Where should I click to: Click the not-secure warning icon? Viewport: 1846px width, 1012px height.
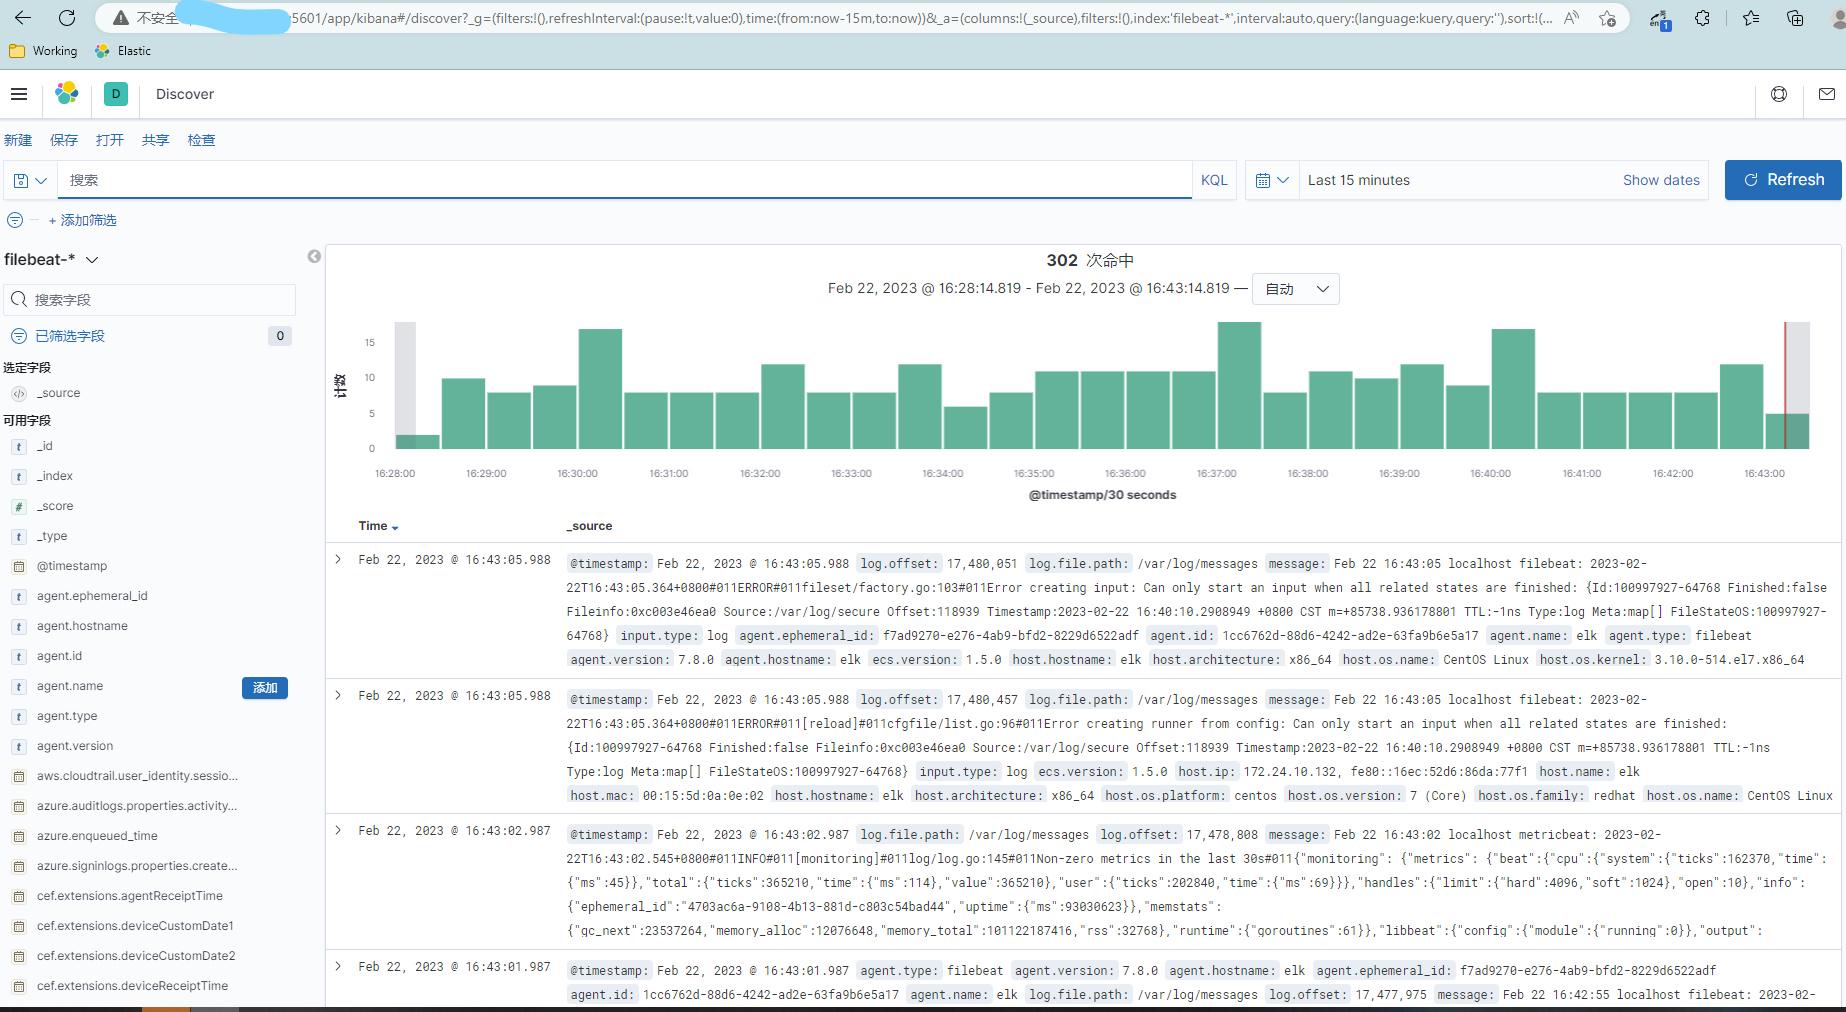coord(121,18)
